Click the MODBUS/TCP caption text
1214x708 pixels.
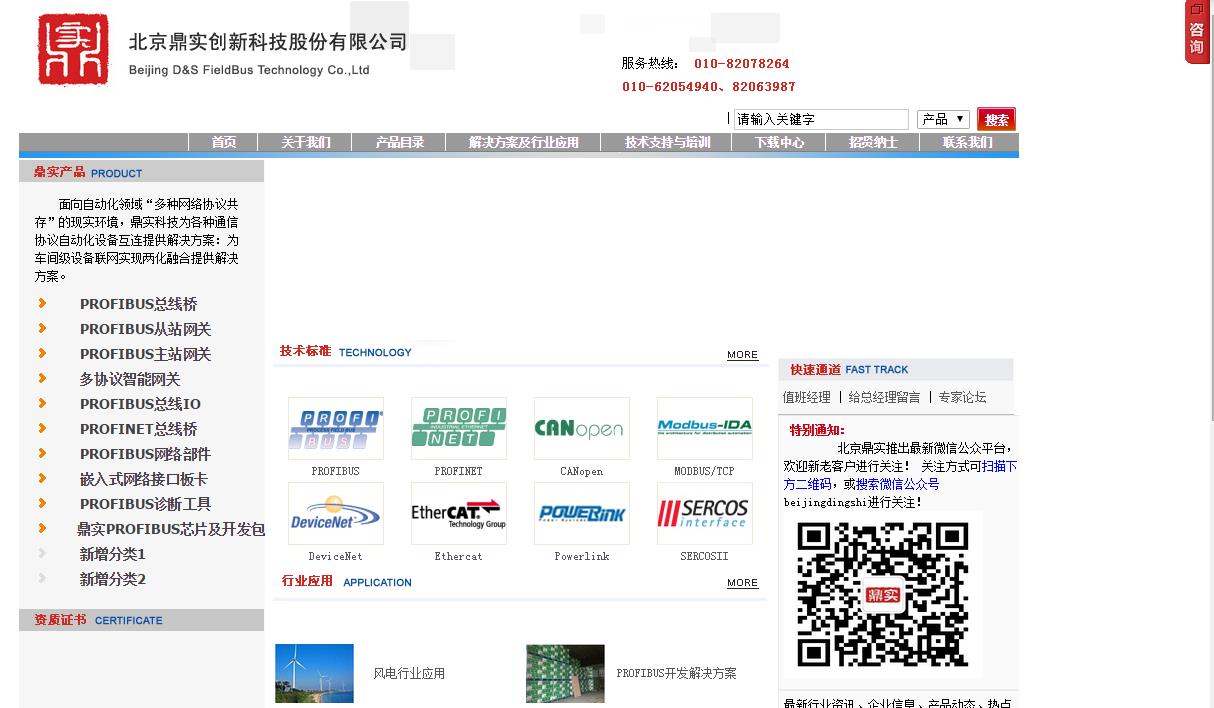click(704, 471)
